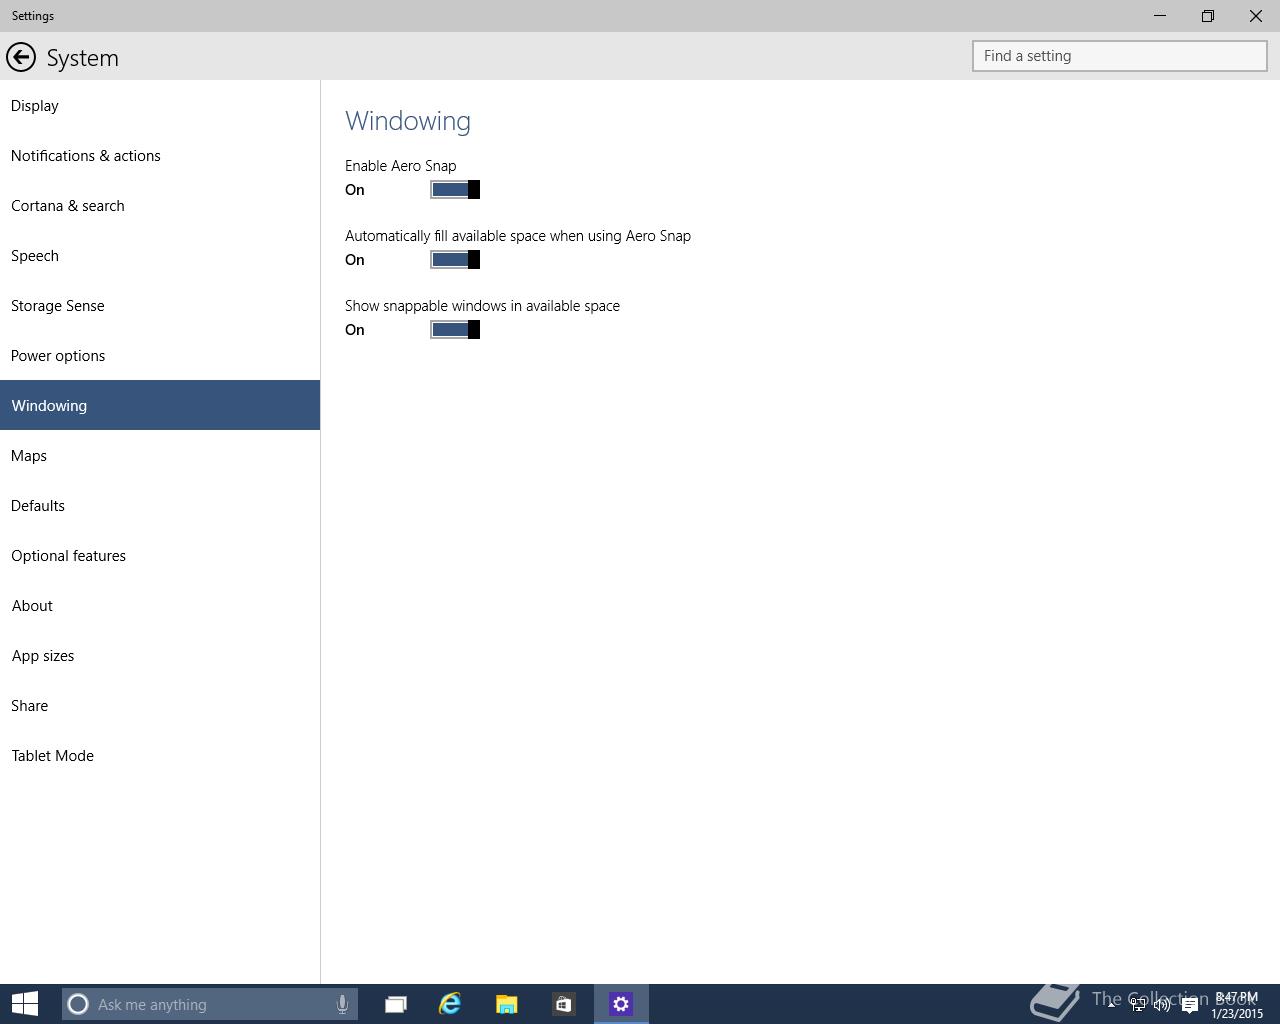Minimize the Settings window

click(1160, 16)
